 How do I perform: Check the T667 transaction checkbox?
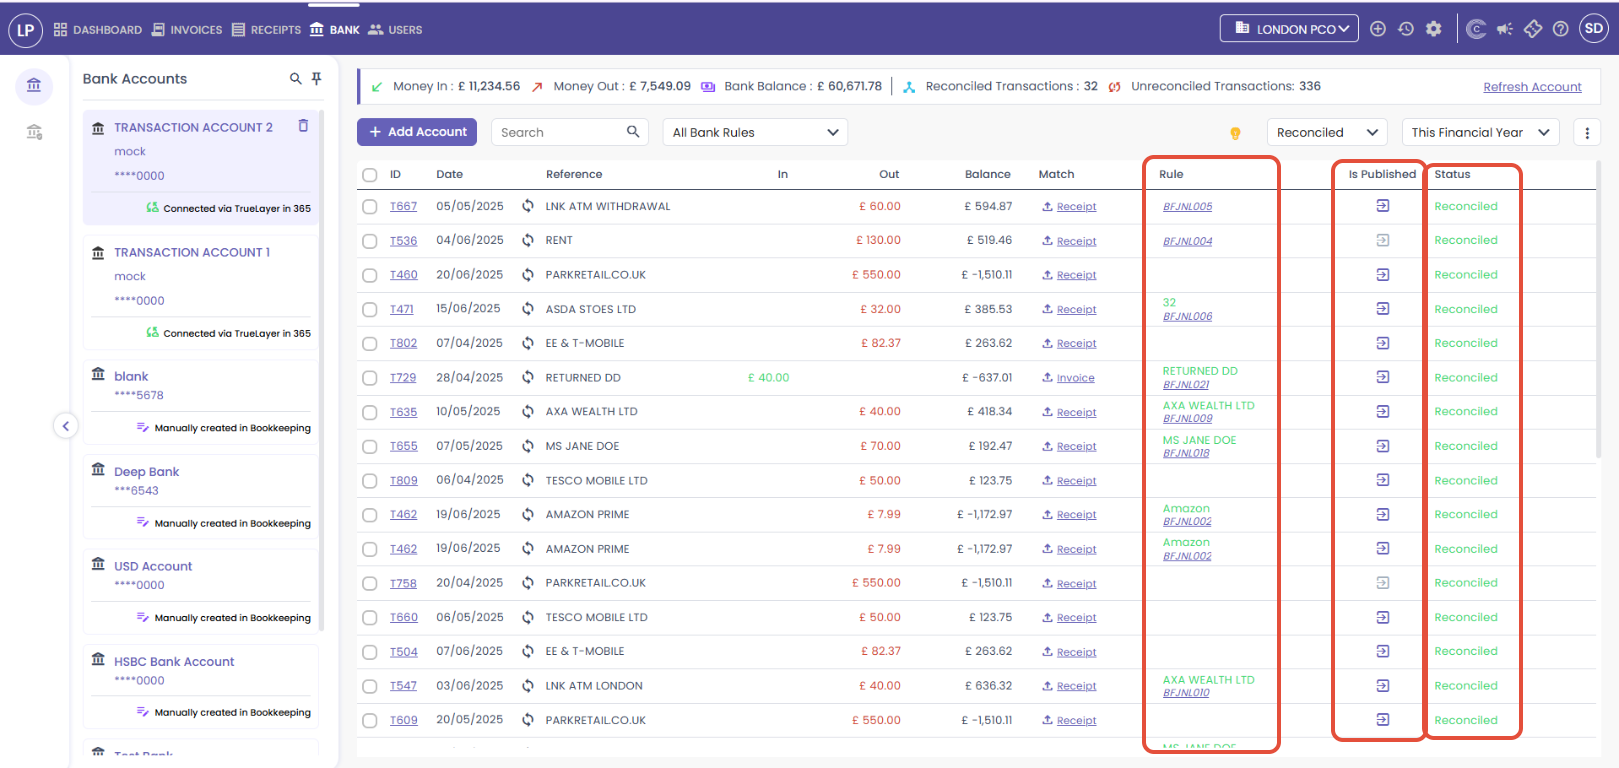[x=370, y=207]
